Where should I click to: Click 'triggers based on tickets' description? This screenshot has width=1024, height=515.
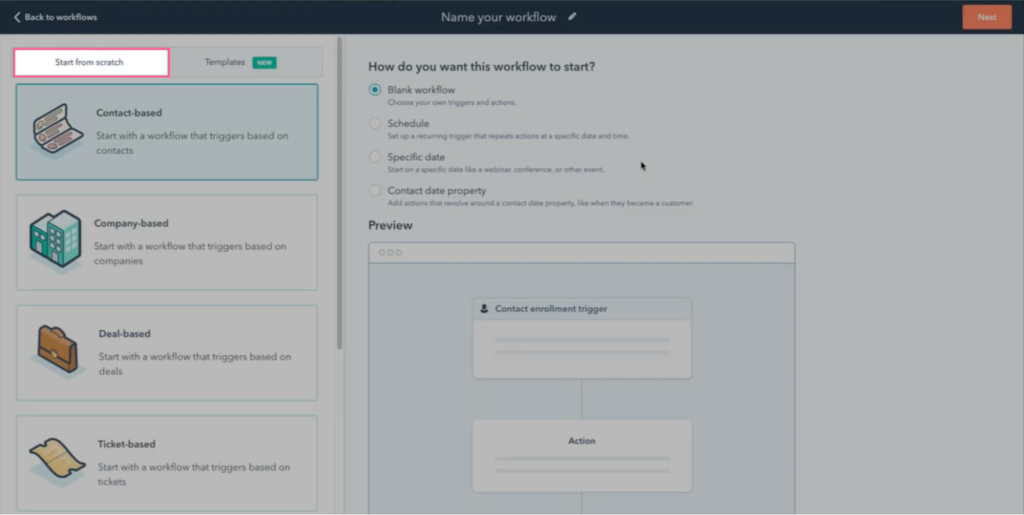point(194,475)
